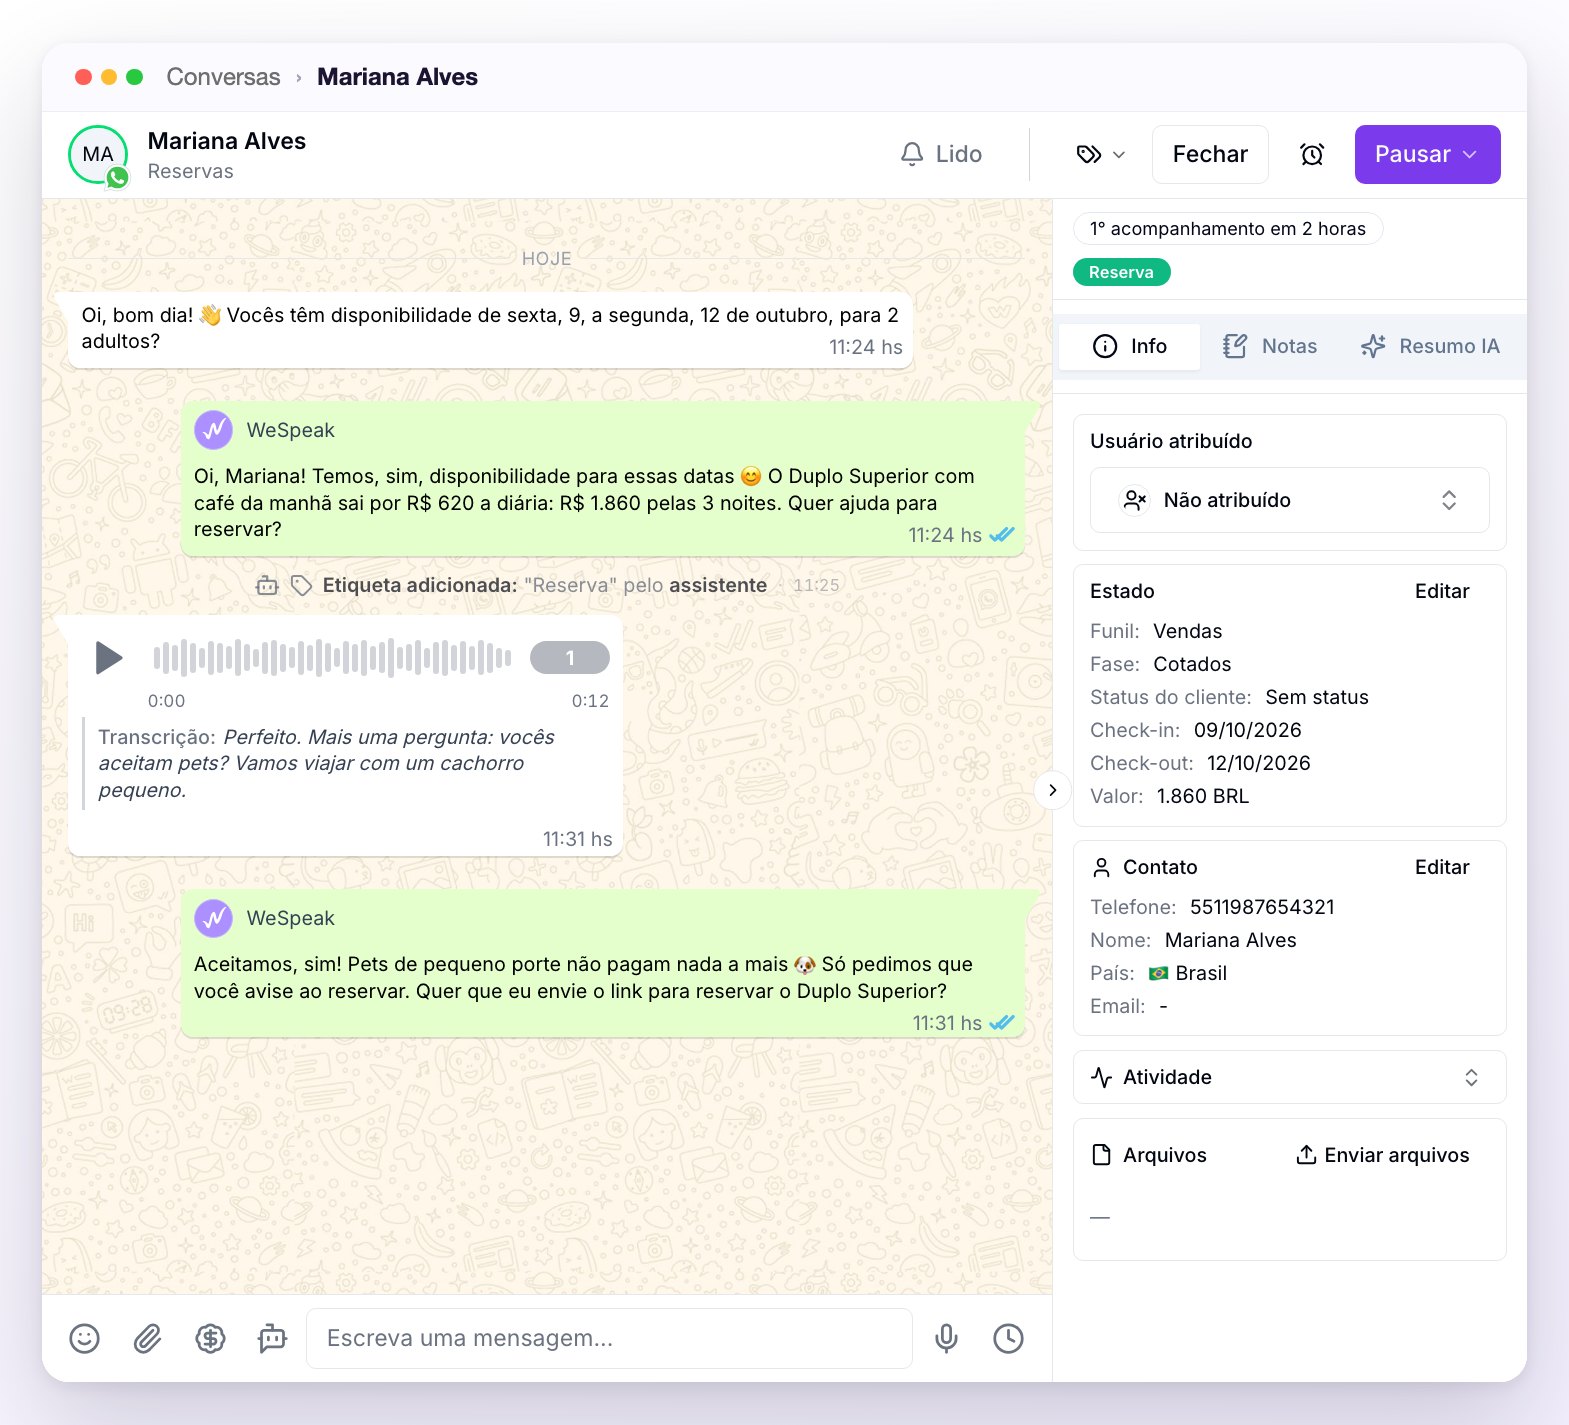Click Check-in date 09/10/2026
The width and height of the screenshot is (1569, 1425).
click(1248, 730)
